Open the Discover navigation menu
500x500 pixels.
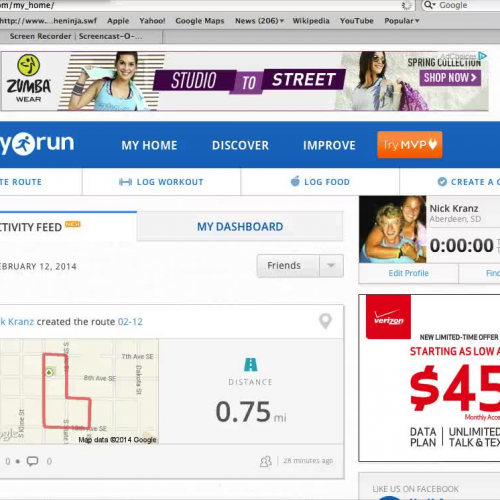tap(240, 145)
